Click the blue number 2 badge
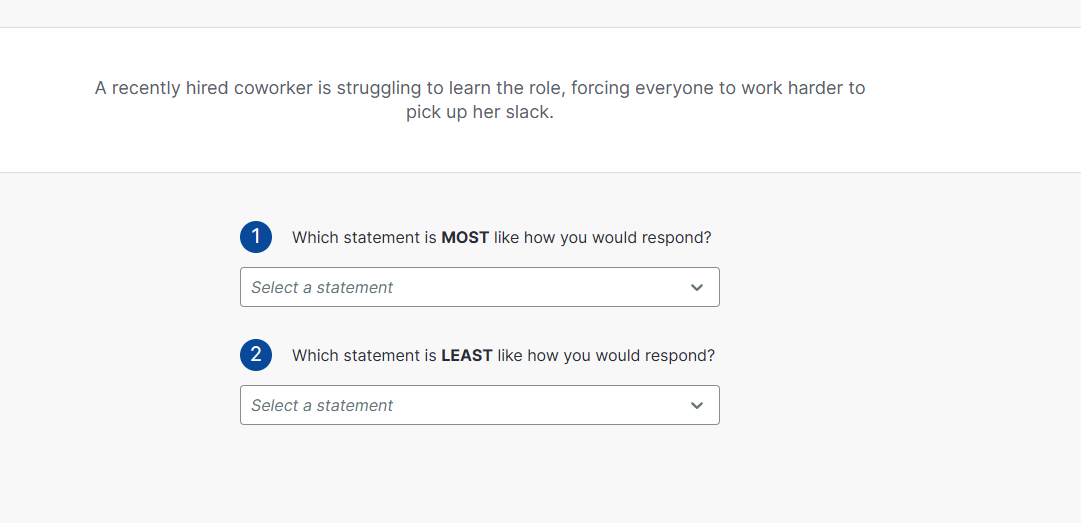 click(x=256, y=355)
